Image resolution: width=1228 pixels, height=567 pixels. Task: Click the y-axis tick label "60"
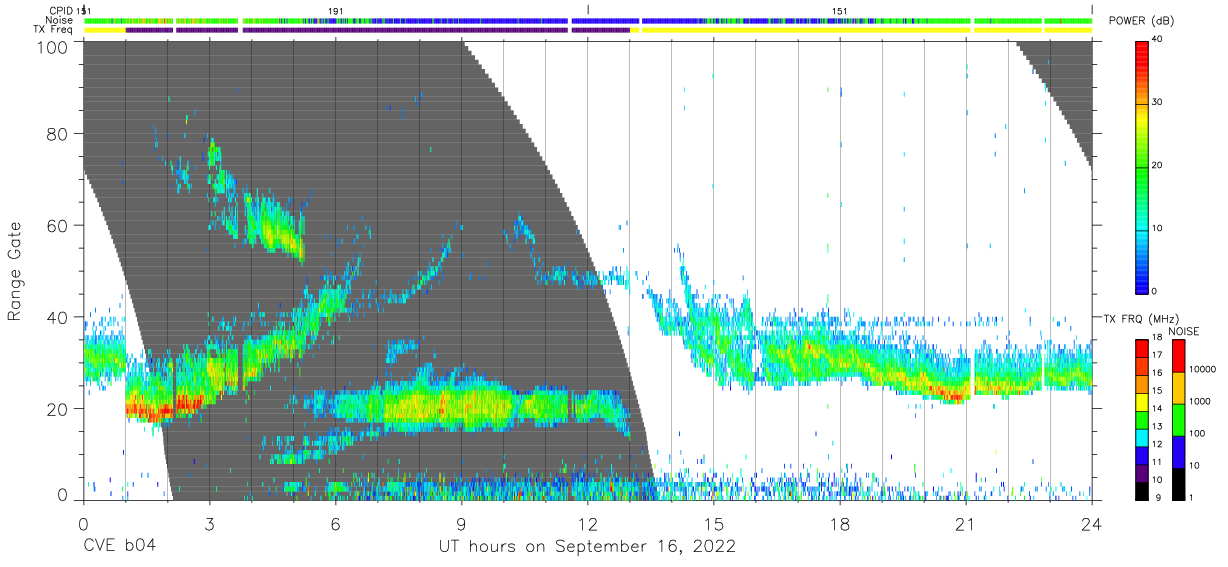58,225
